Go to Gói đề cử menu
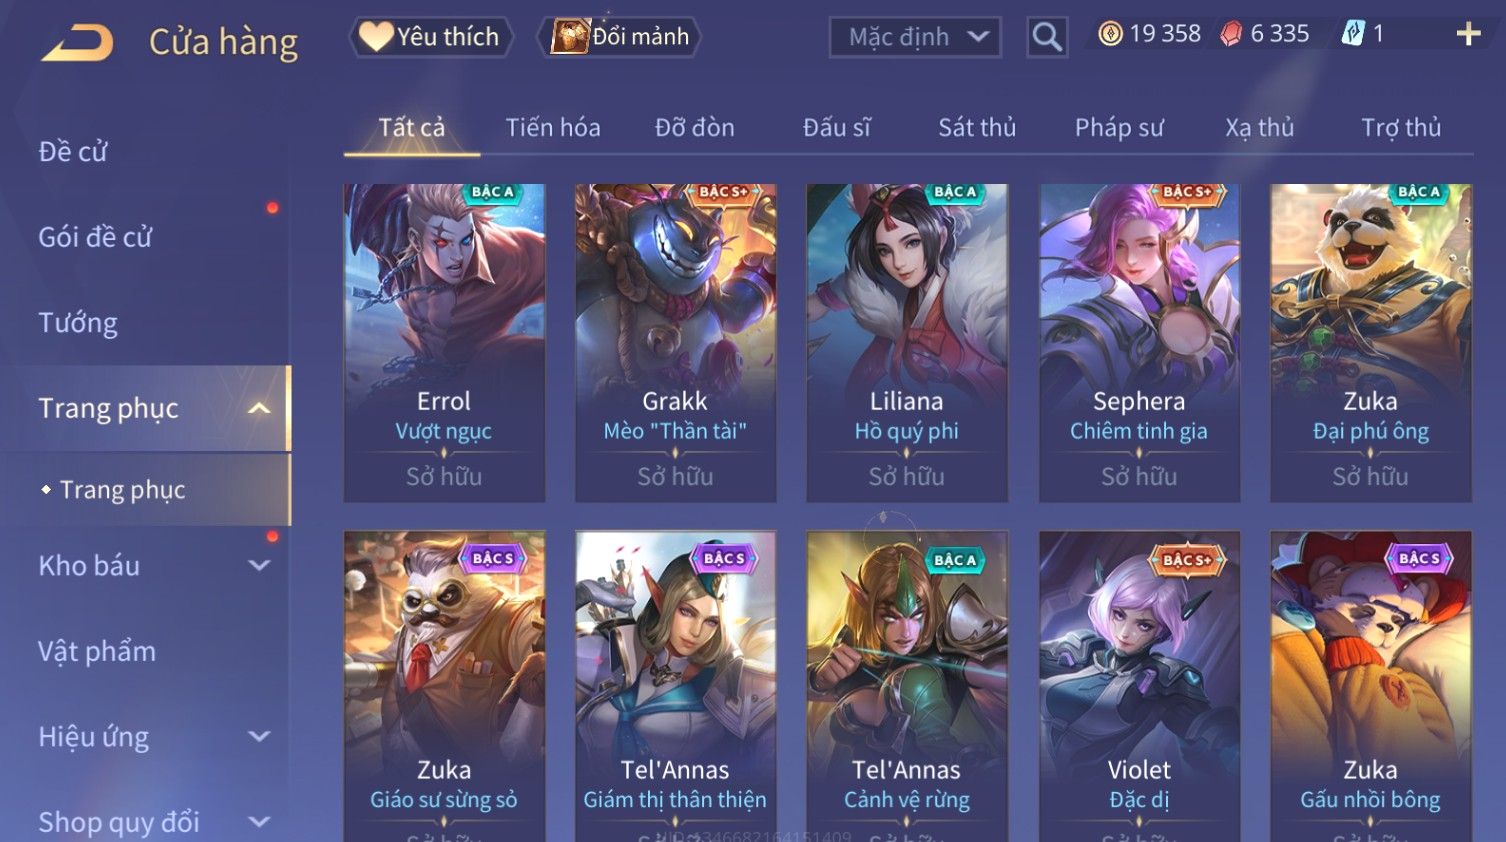Image resolution: width=1506 pixels, height=842 pixels. point(95,237)
